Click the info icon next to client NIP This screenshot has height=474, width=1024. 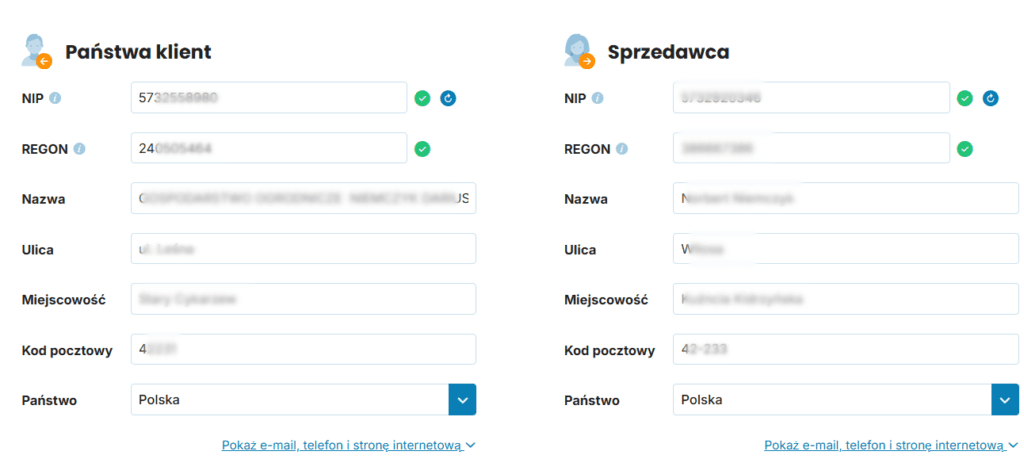(x=55, y=98)
